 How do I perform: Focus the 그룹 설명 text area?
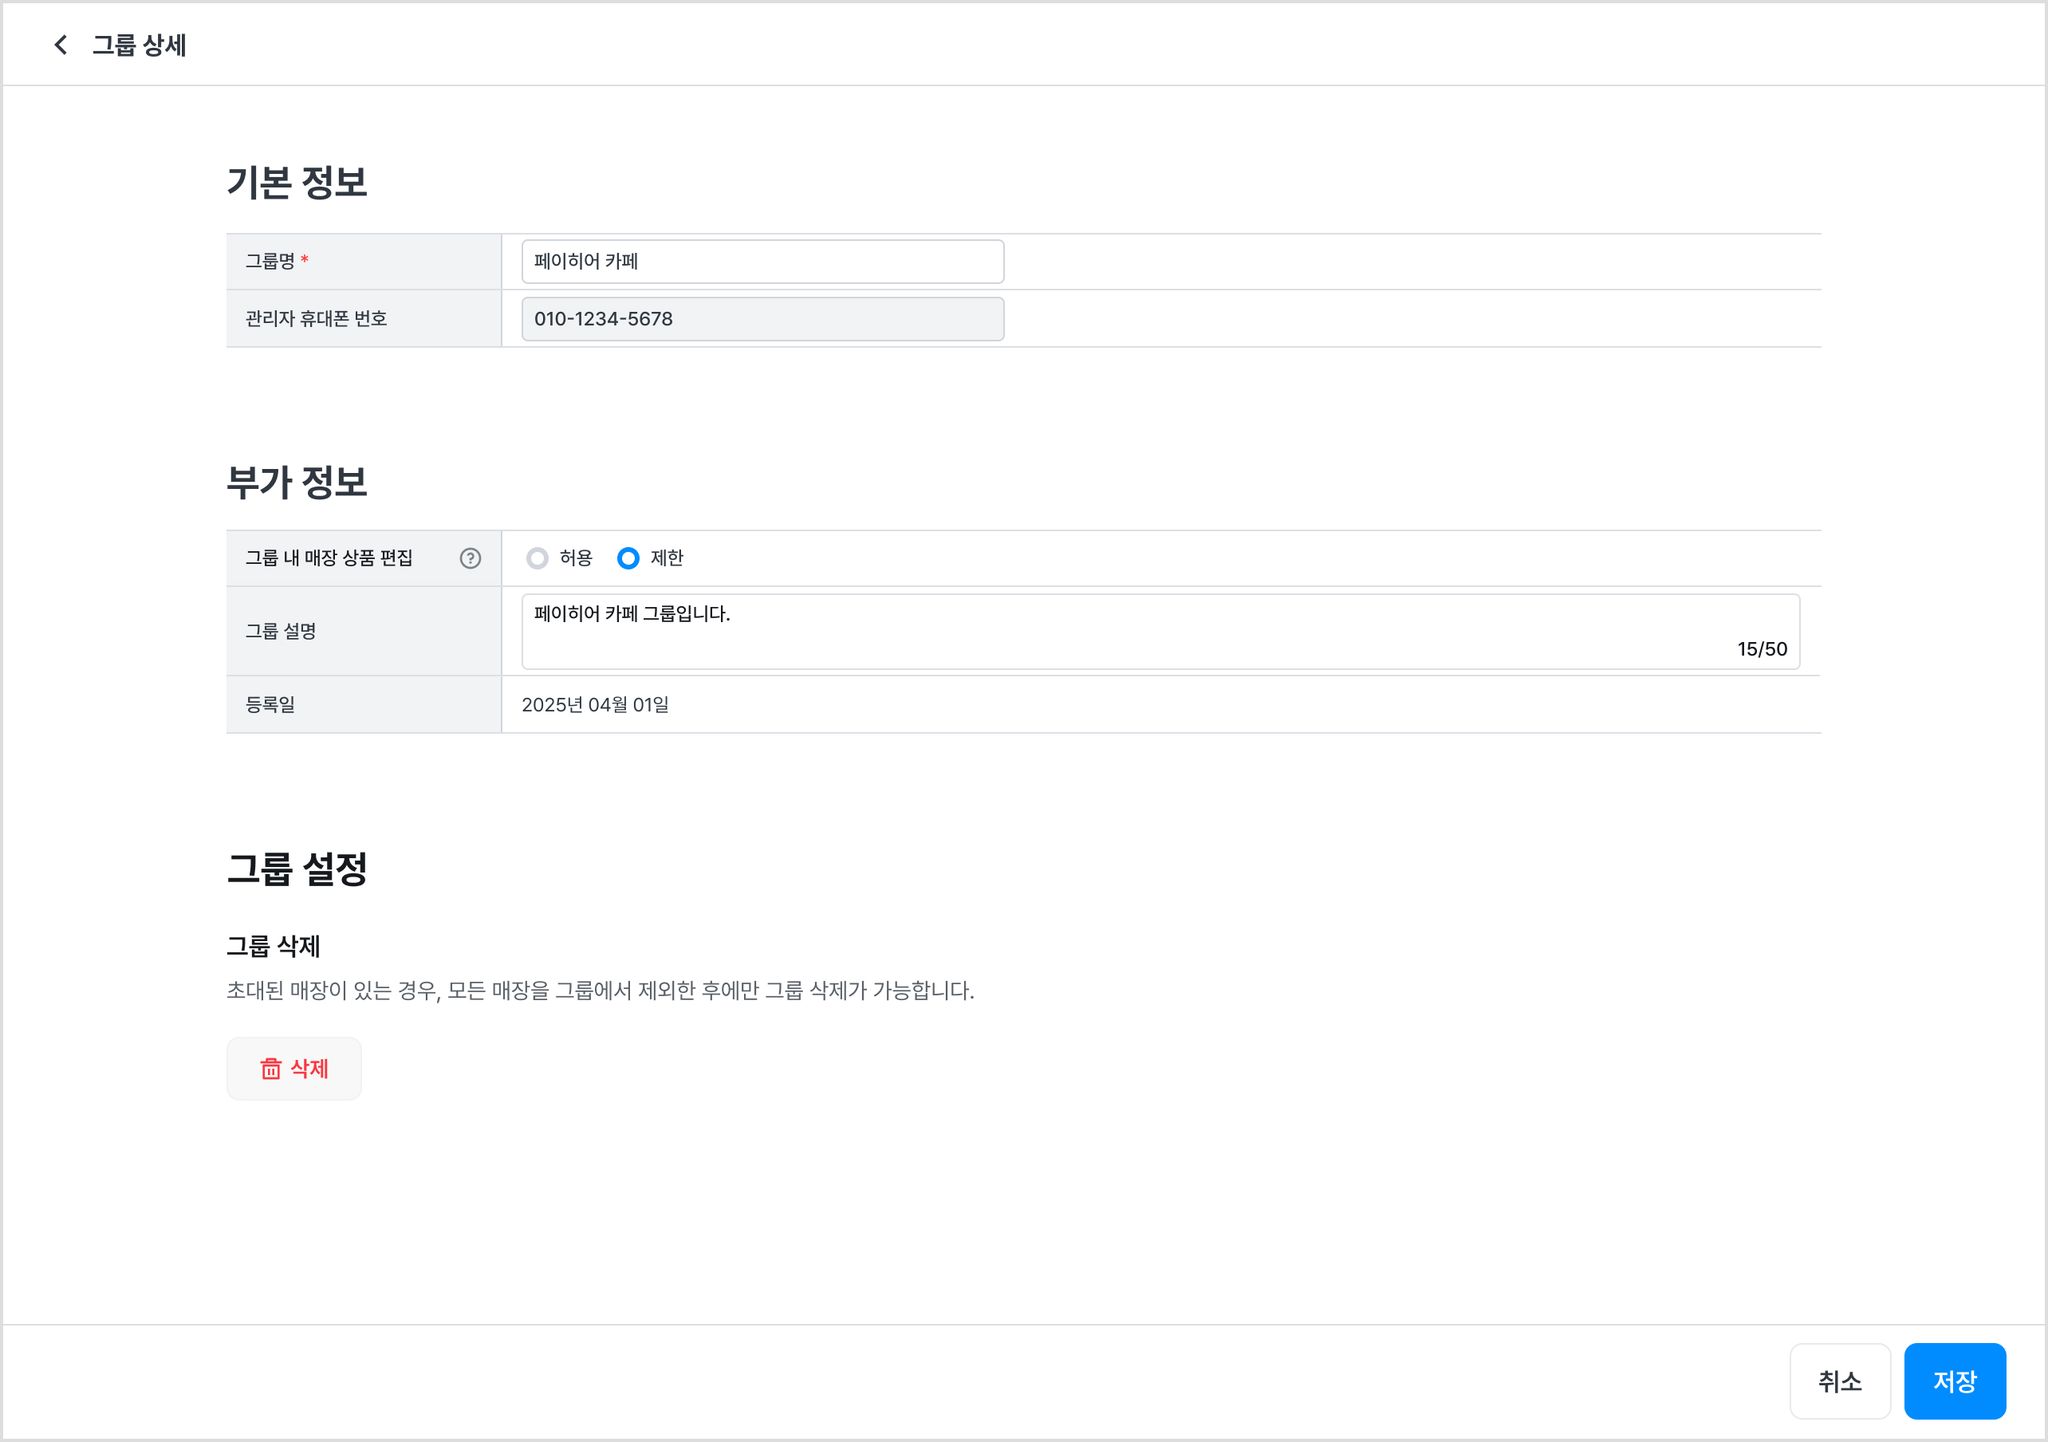tap(1160, 631)
